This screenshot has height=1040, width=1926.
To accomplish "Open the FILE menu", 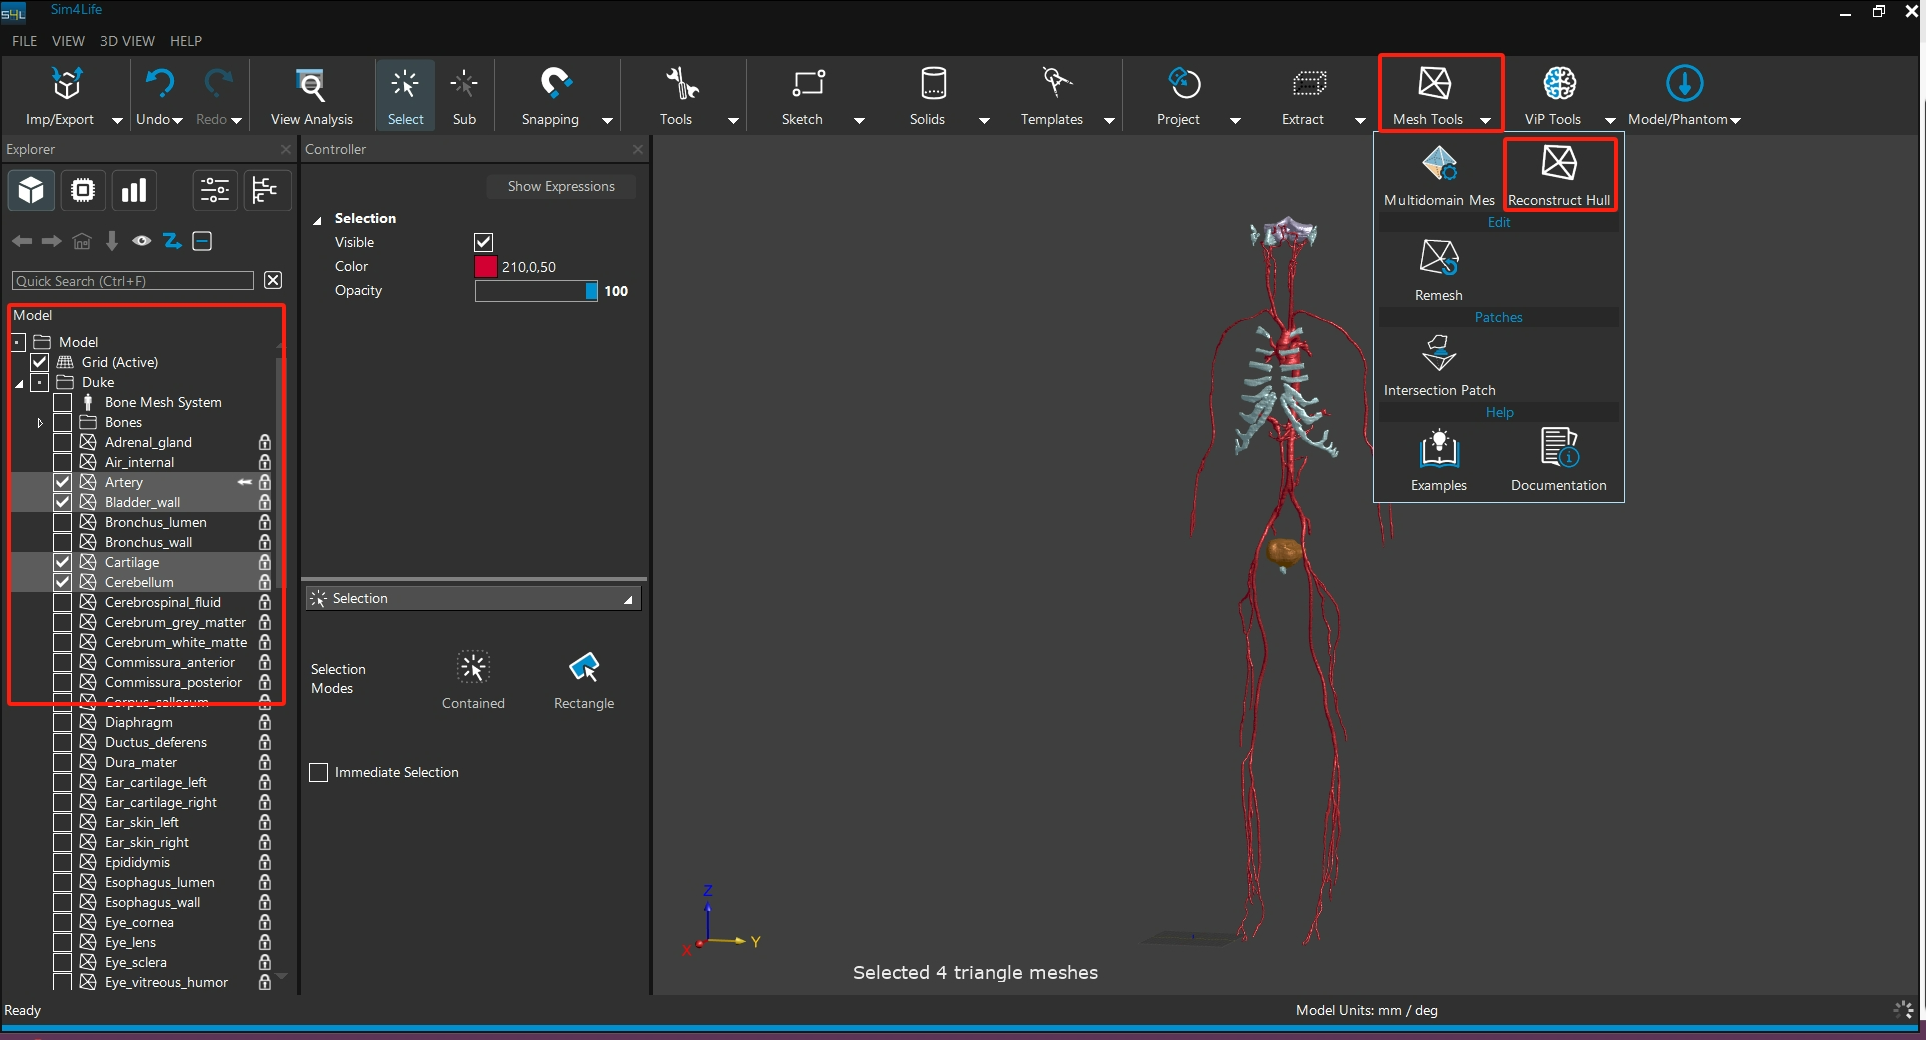I will (24, 41).
